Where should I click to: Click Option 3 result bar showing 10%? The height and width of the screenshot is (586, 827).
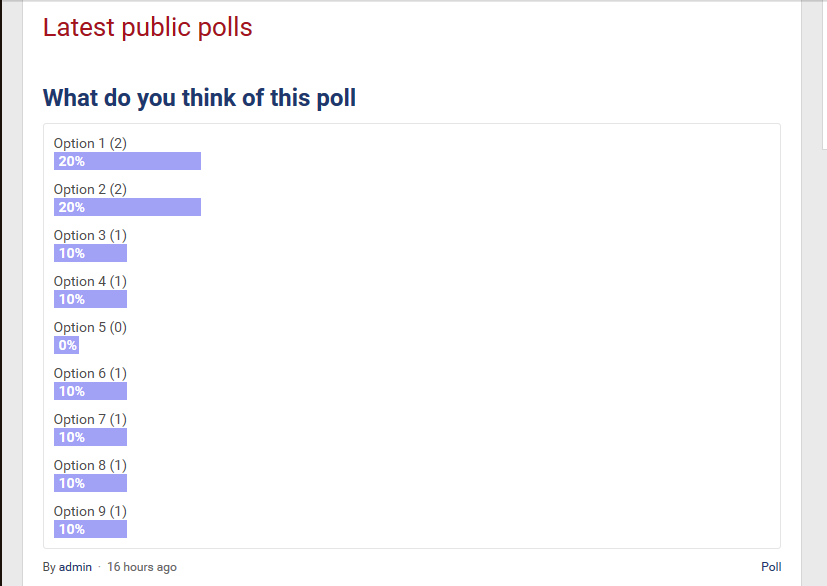[x=90, y=253]
